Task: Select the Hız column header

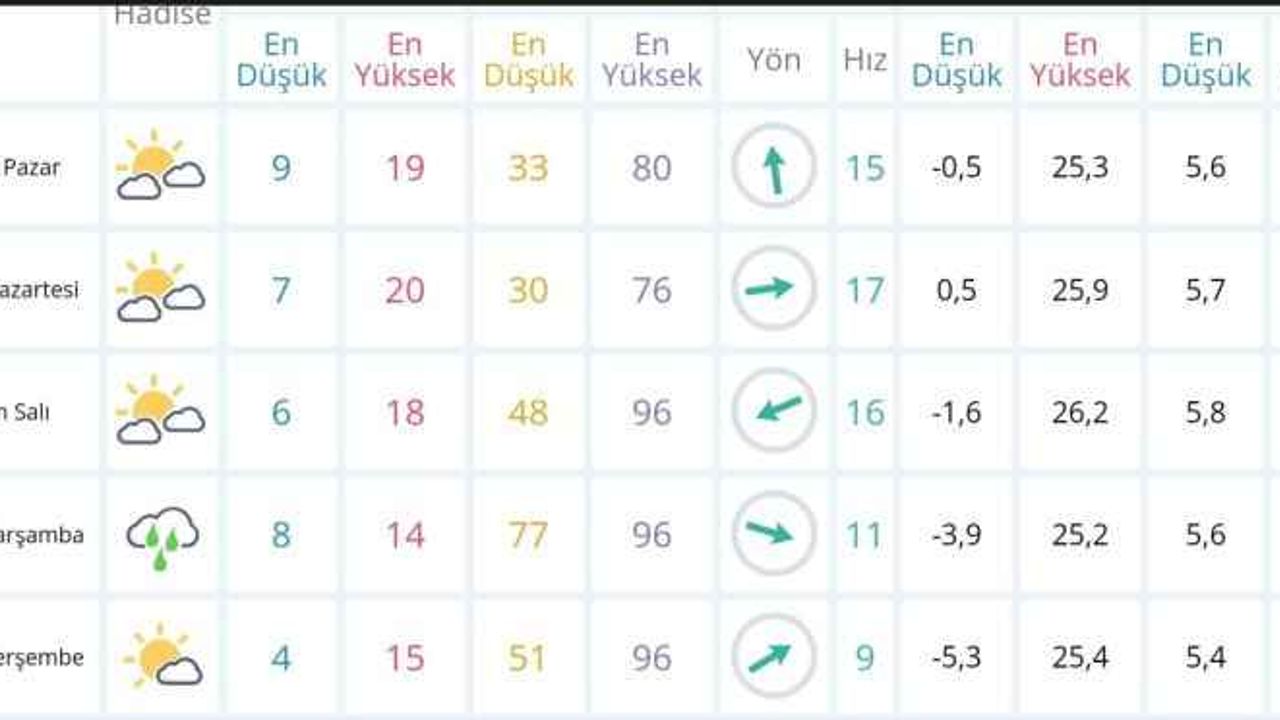Action: pos(865,60)
